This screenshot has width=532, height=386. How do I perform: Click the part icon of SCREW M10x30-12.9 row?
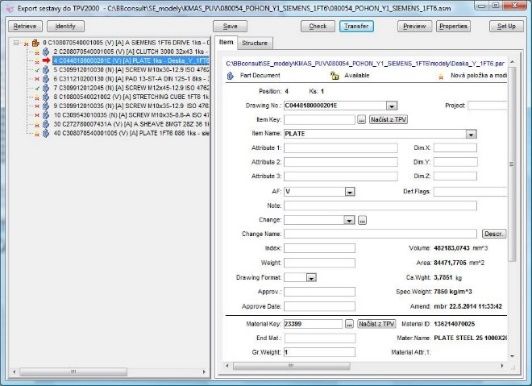(x=46, y=70)
